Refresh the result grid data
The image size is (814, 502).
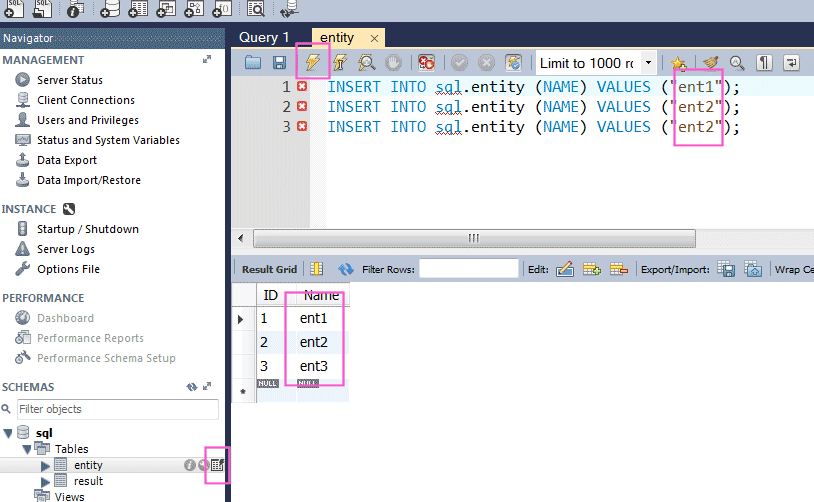346,269
